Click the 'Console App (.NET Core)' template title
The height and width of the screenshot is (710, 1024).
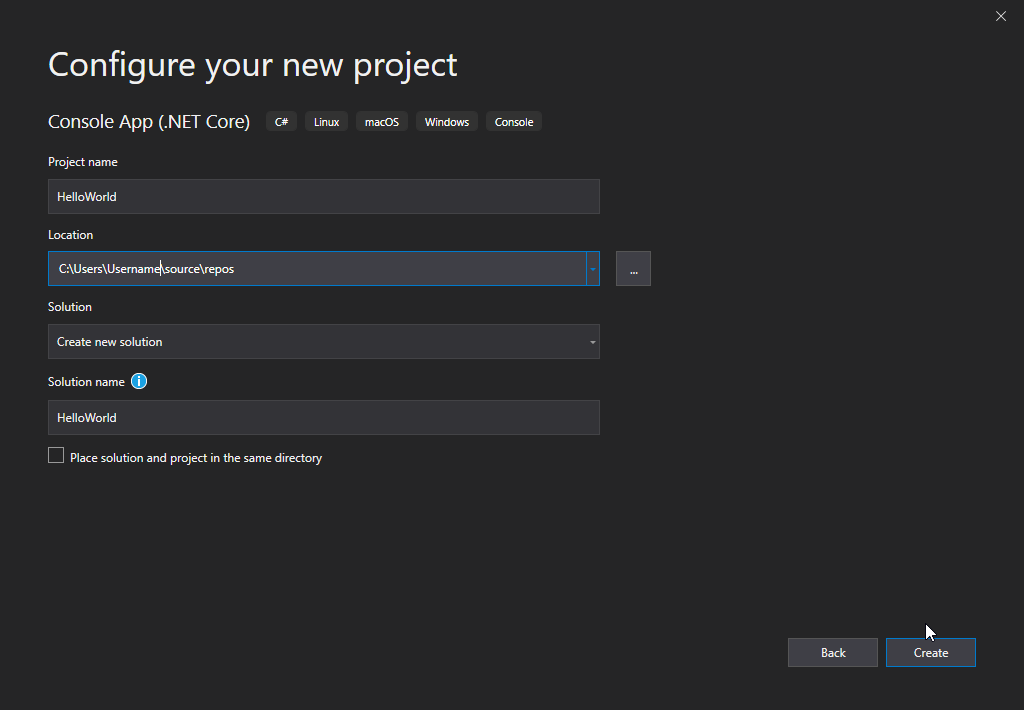149,122
